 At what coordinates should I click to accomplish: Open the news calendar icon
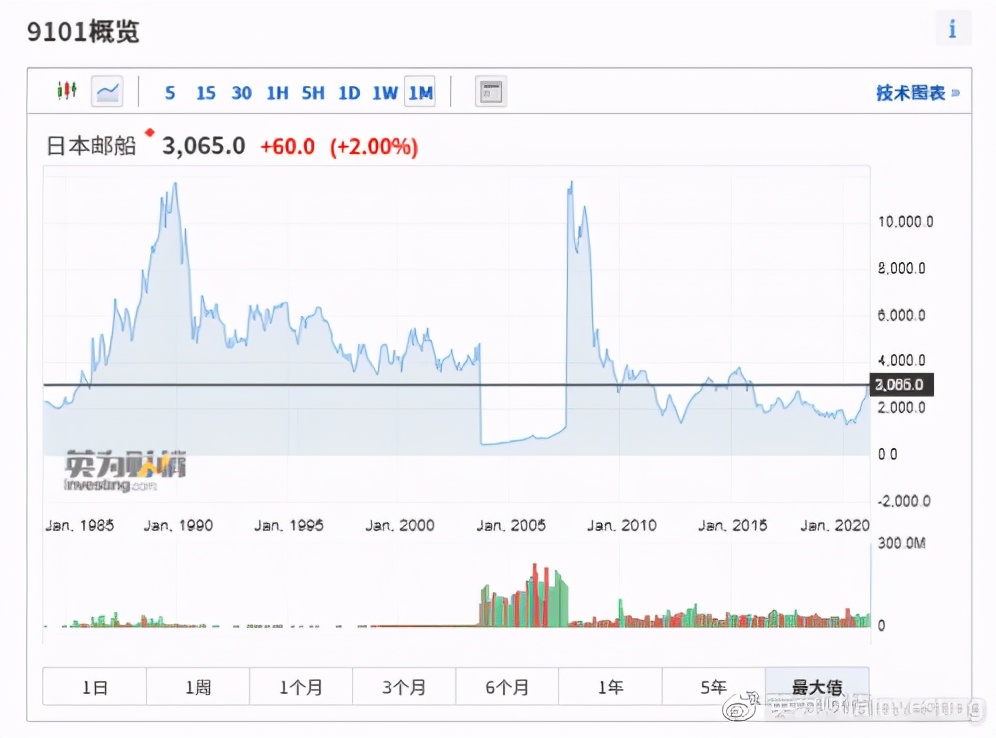pyautogui.click(x=490, y=92)
